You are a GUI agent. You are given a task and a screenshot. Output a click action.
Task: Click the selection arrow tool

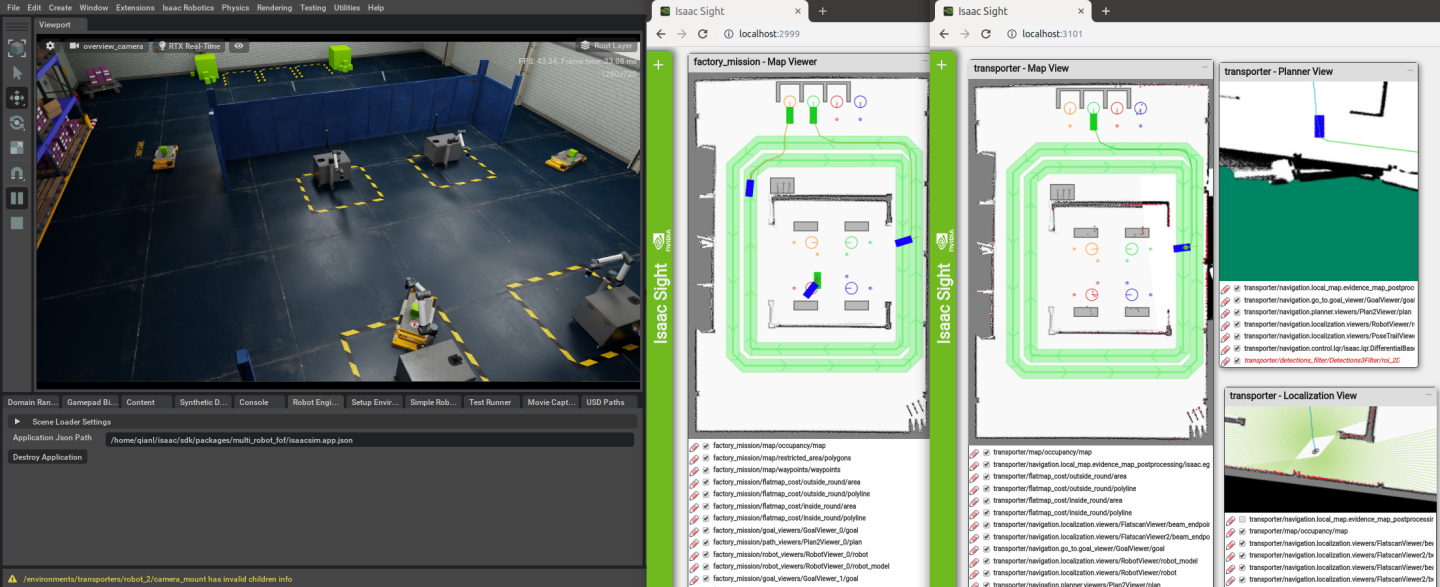(x=17, y=72)
